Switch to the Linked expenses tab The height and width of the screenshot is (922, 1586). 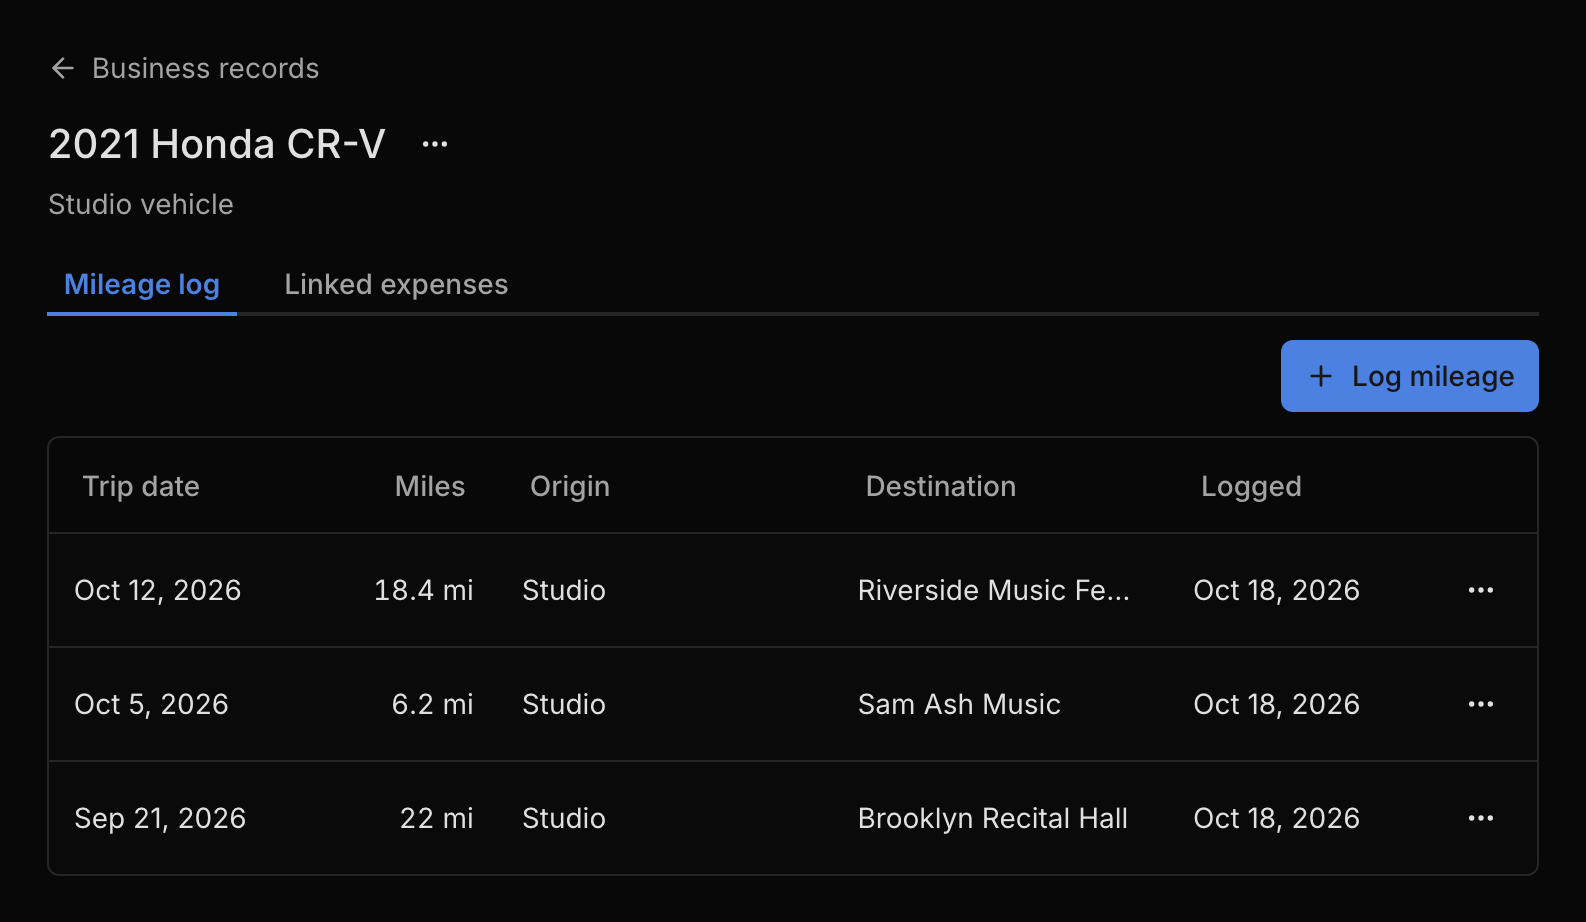[396, 285]
